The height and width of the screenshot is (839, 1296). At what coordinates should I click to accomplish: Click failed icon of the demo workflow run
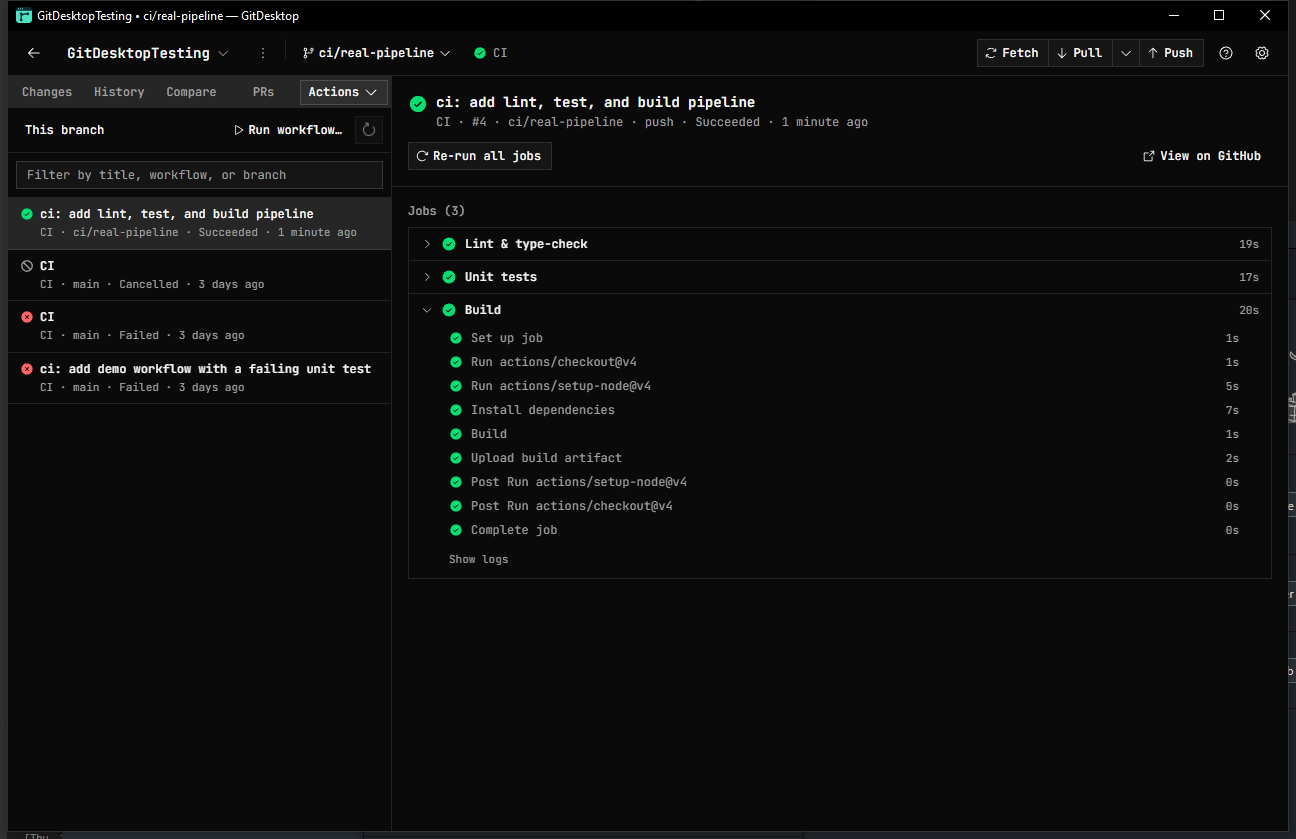[x=27, y=369]
